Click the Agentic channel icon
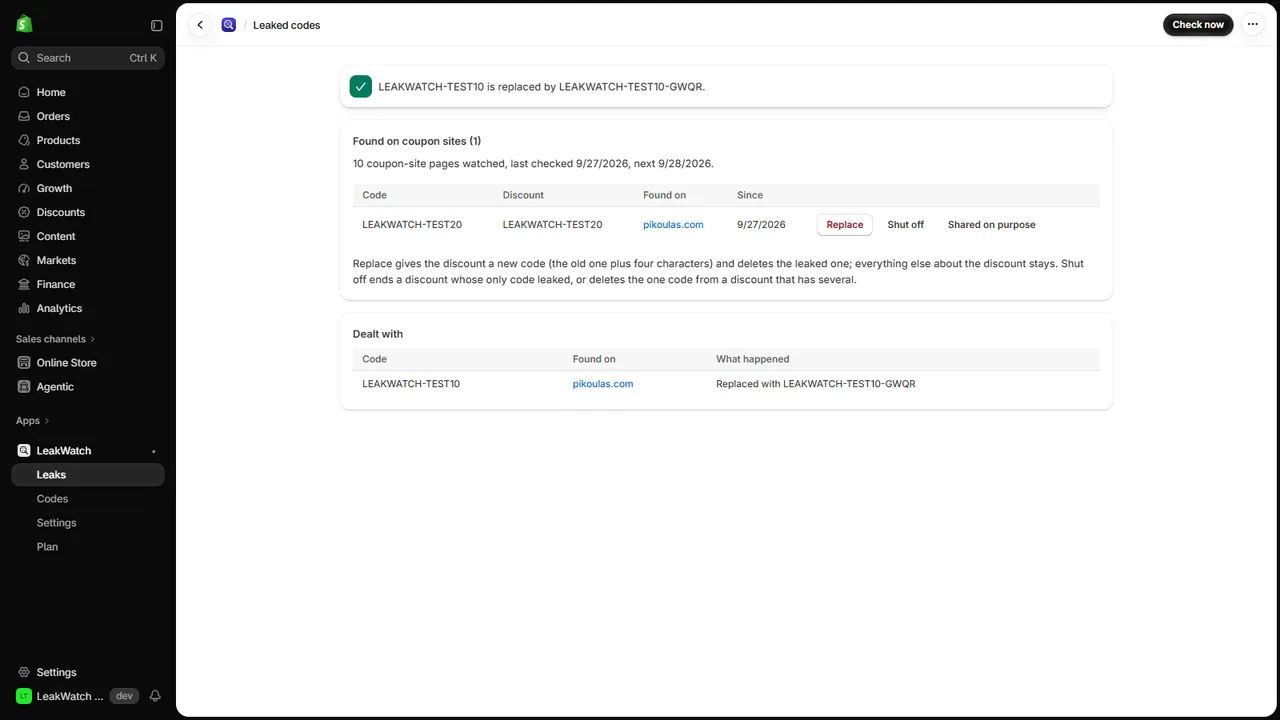The height and width of the screenshot is (720, 1280). [24, 386]
